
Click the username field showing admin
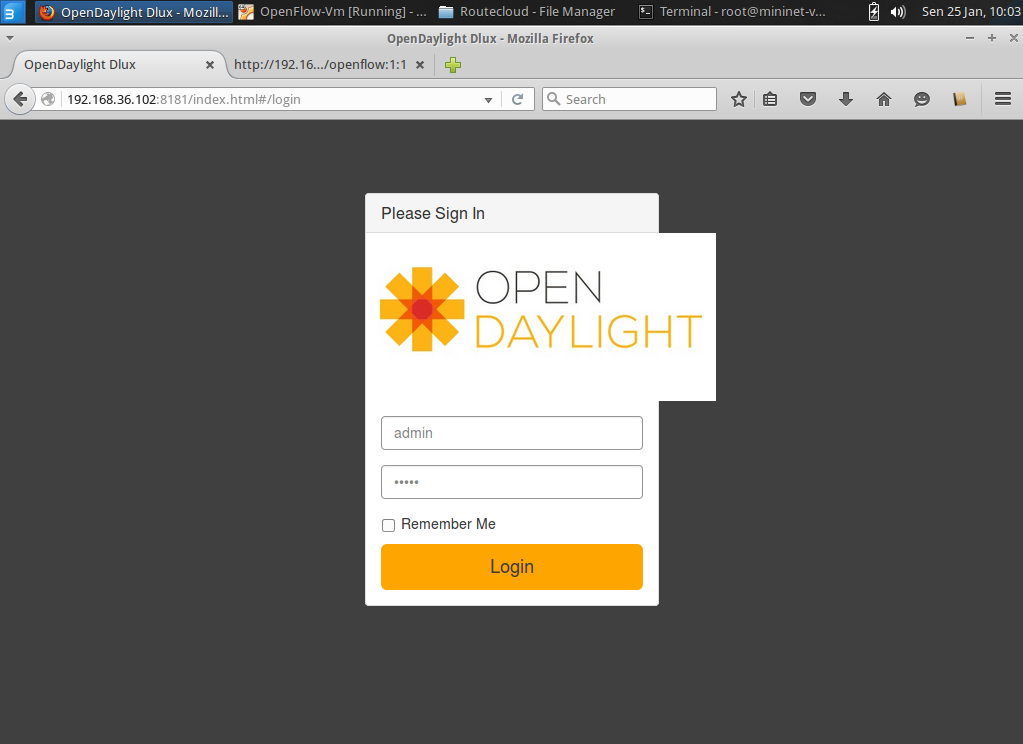click(512, 433)
